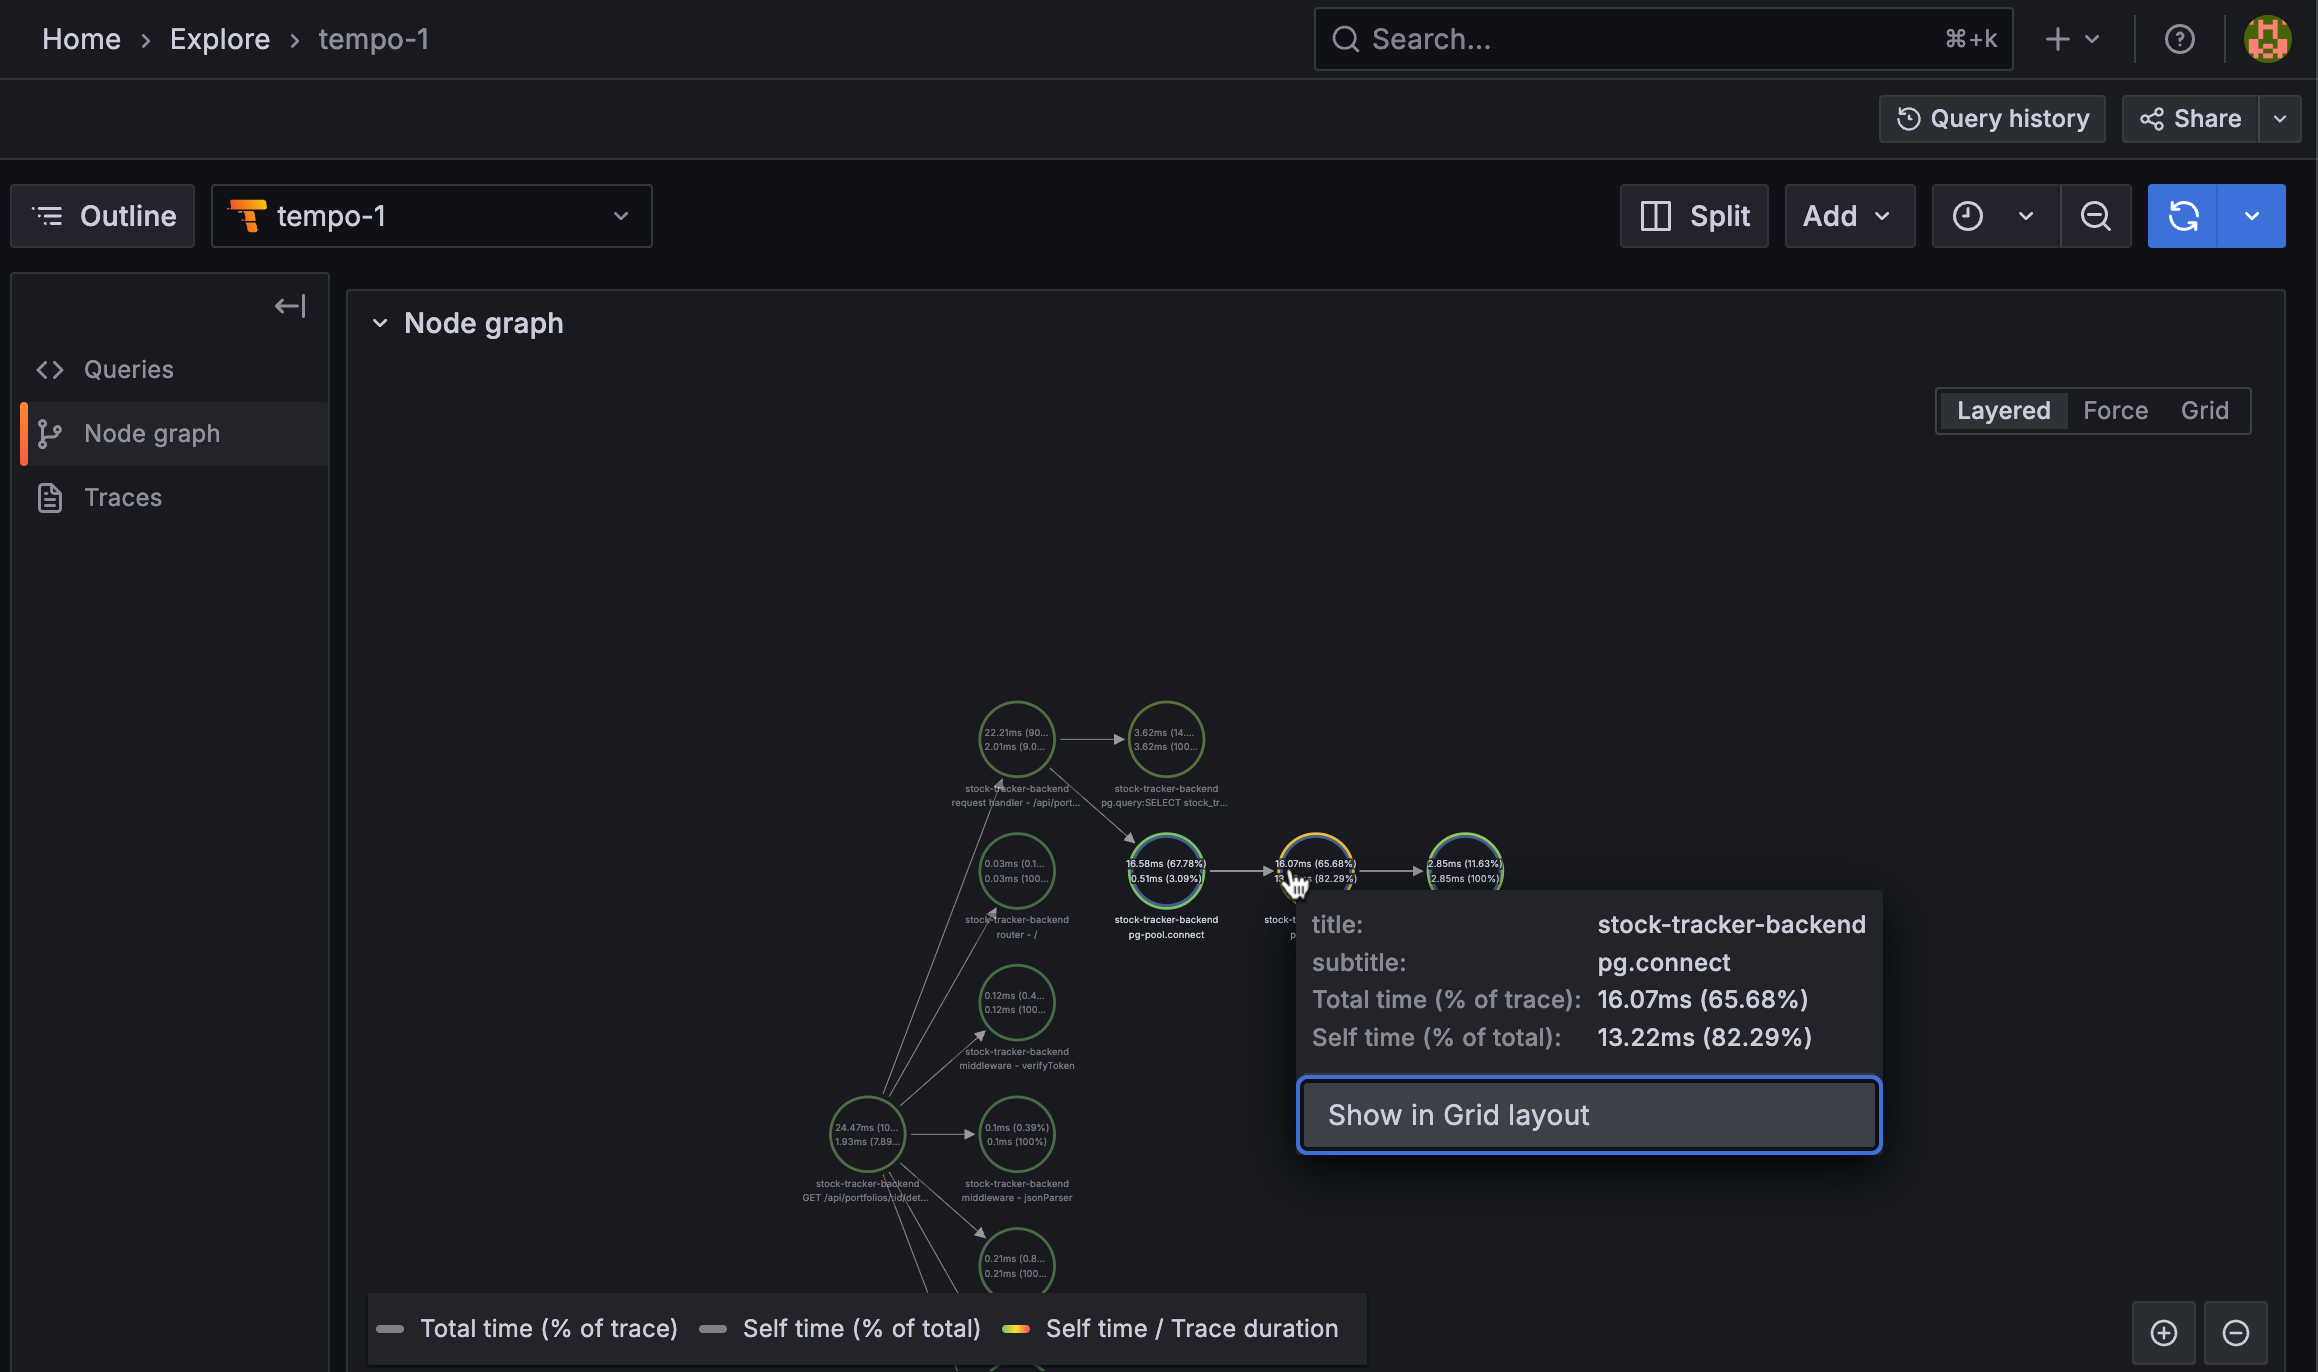
Task: Select Node graph in outline
Action: [x=175, y=434]
